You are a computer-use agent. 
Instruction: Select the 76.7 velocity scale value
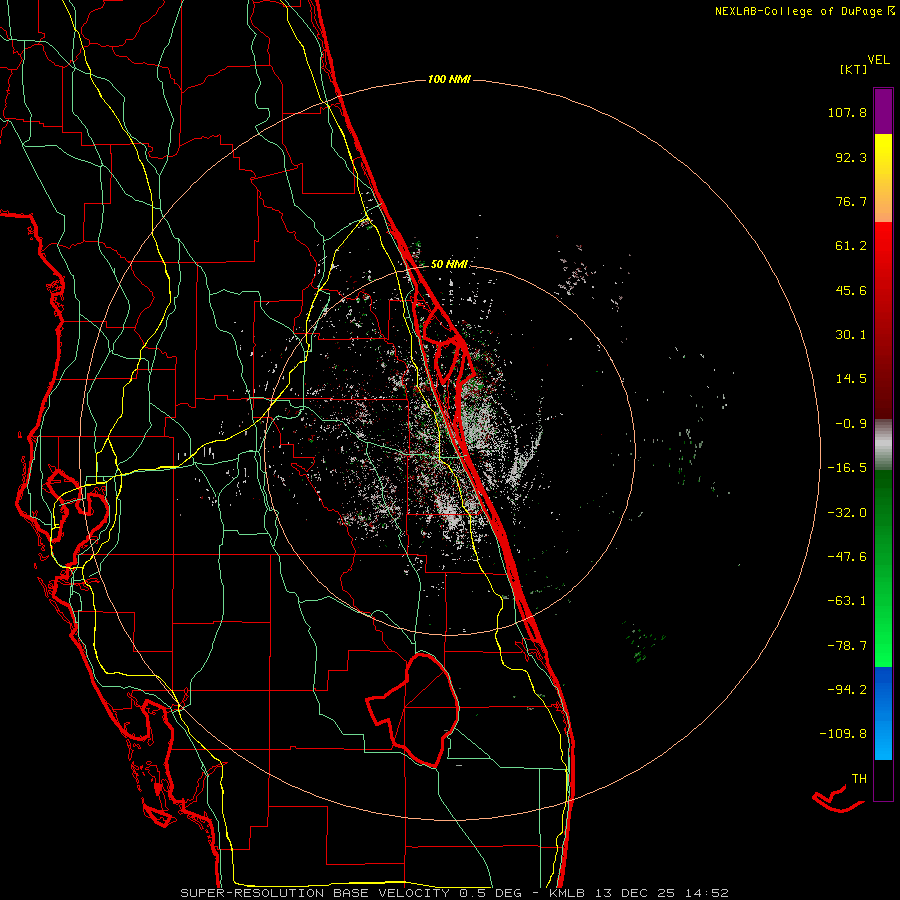pyautogui.click(x=851, y=201)
